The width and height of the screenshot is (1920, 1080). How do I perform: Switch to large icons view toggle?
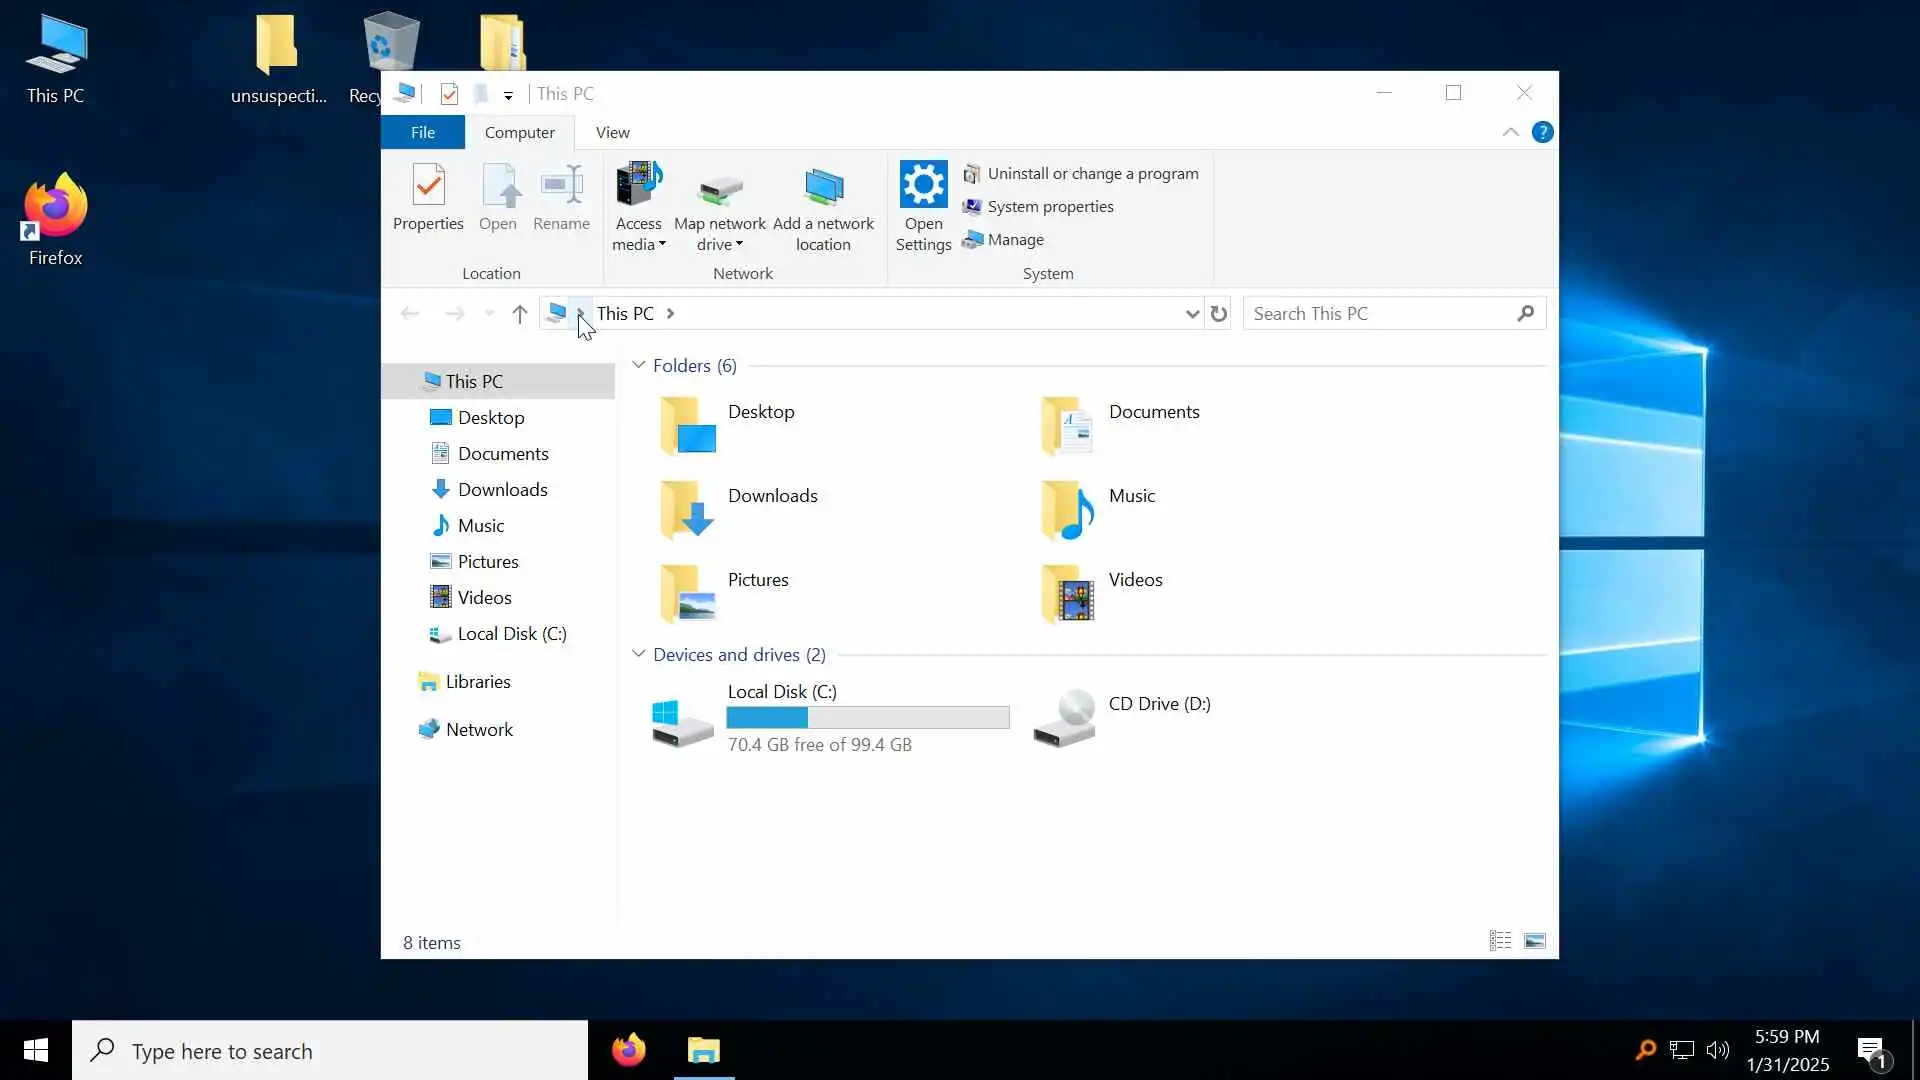(1534, 941)
